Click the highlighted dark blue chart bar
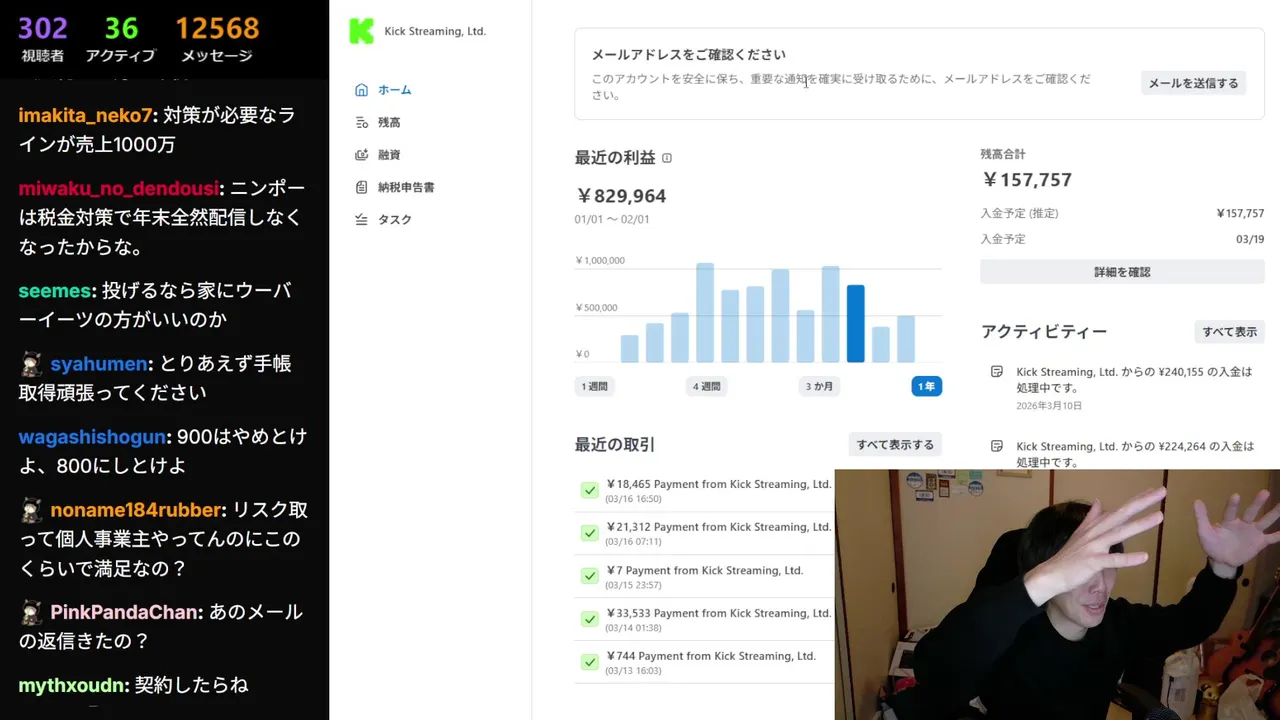This screenshot has width=1280, height=720. click(x=855, y=324)
